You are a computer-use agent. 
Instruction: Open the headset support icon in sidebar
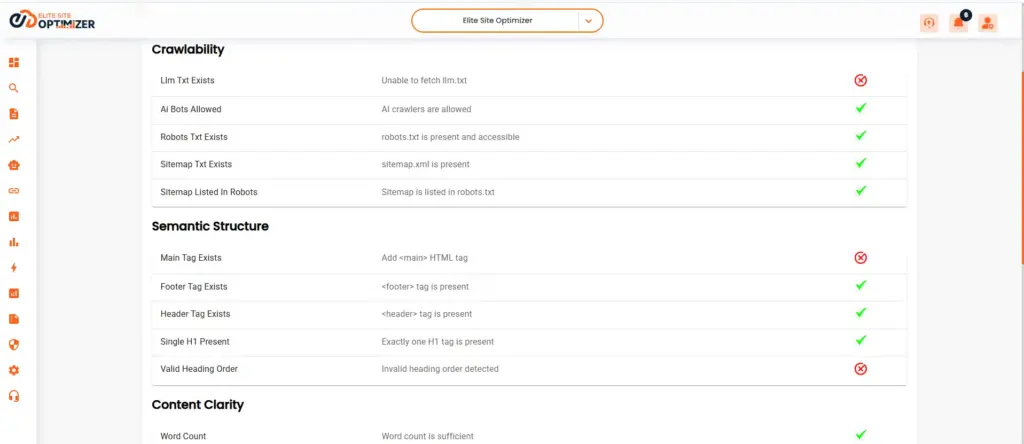[14, 396]
